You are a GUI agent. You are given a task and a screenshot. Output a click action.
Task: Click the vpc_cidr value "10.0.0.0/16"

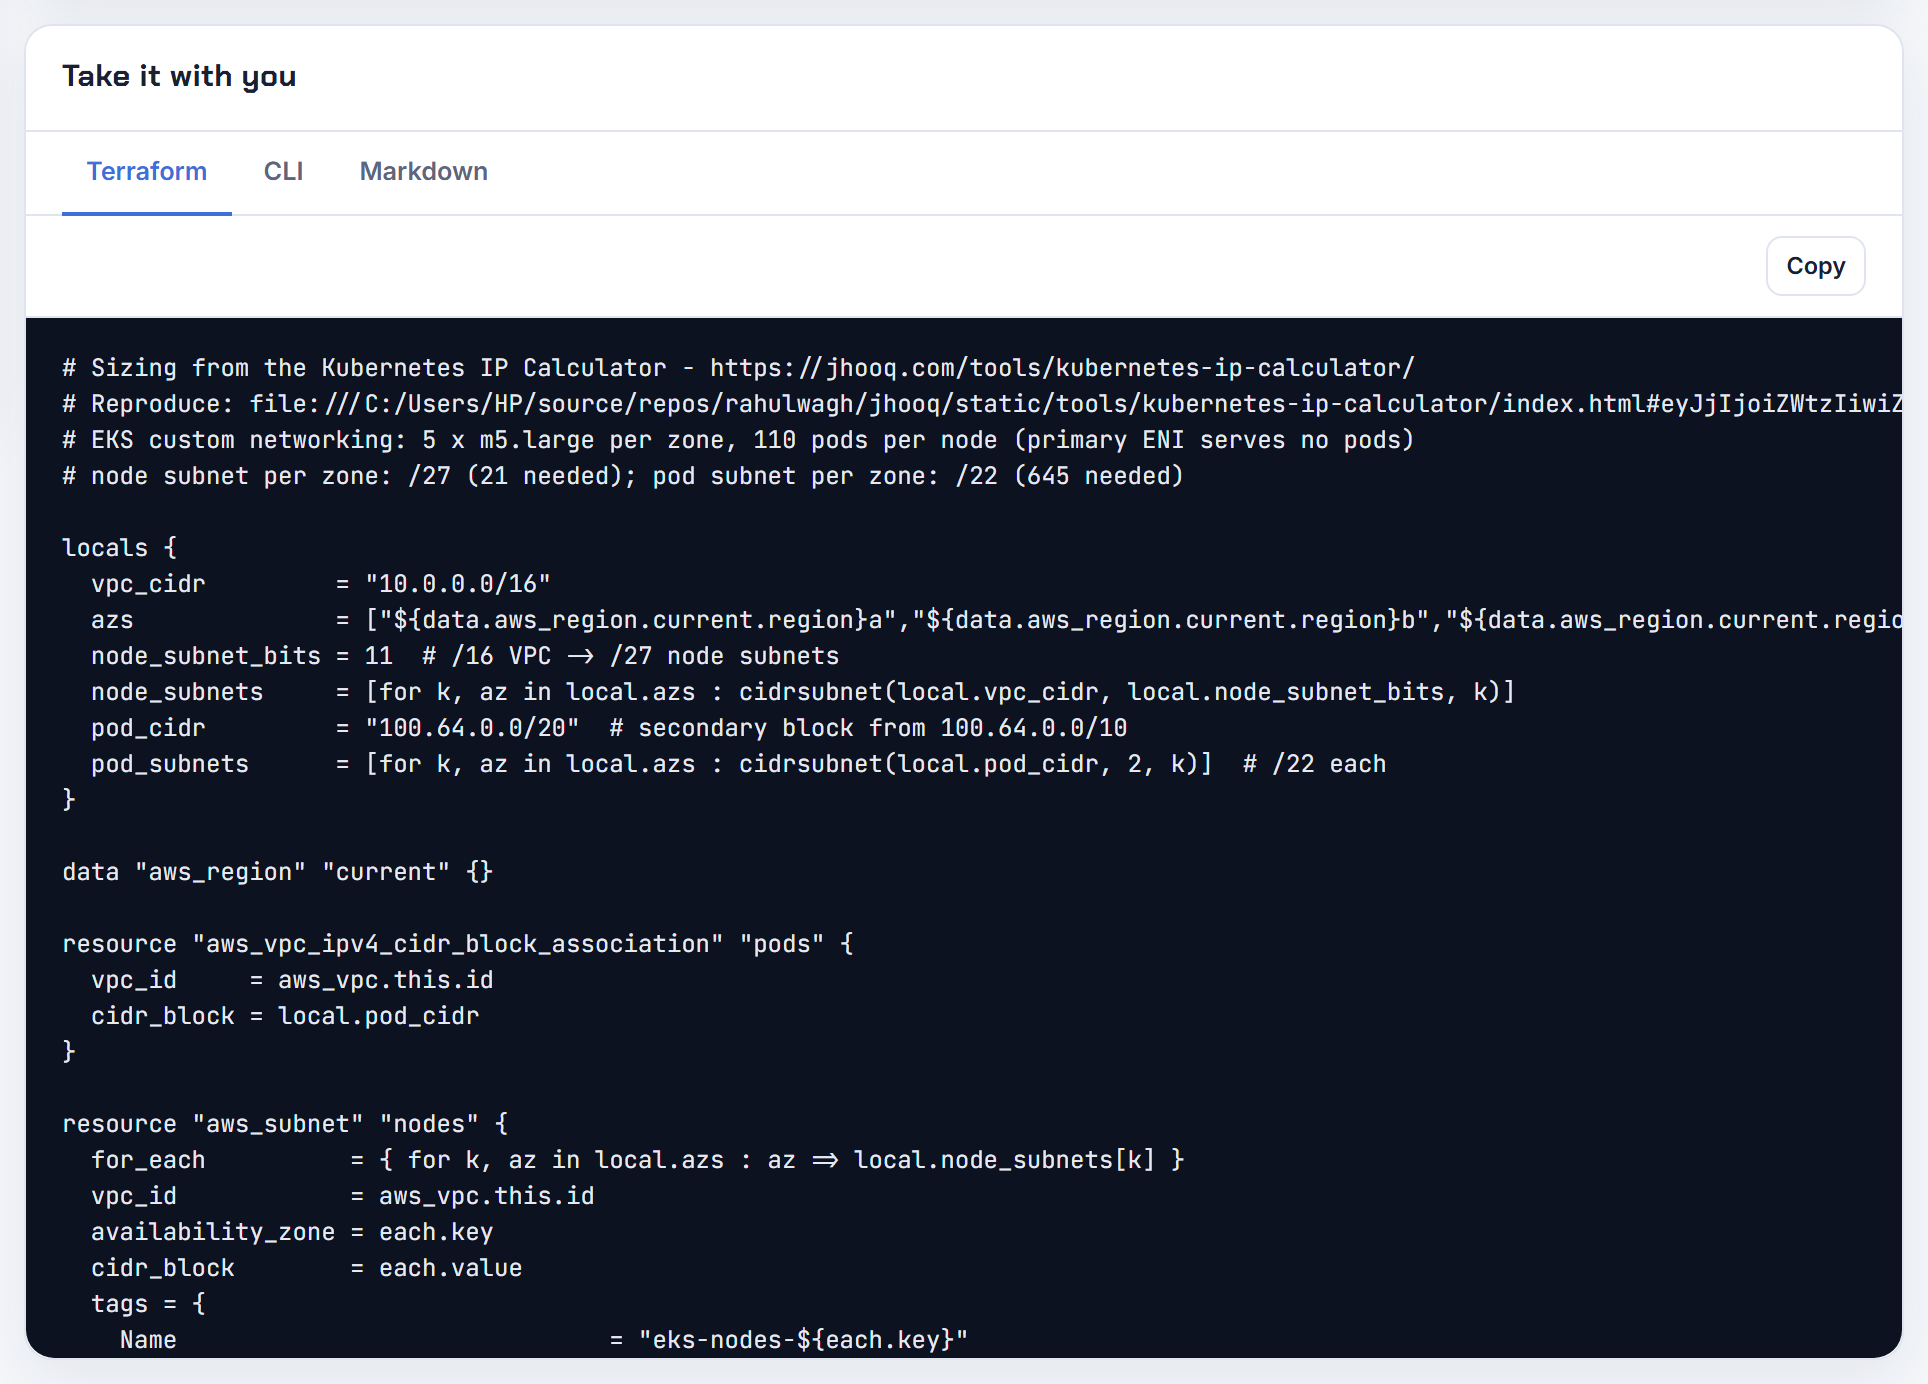click(458, 584)
